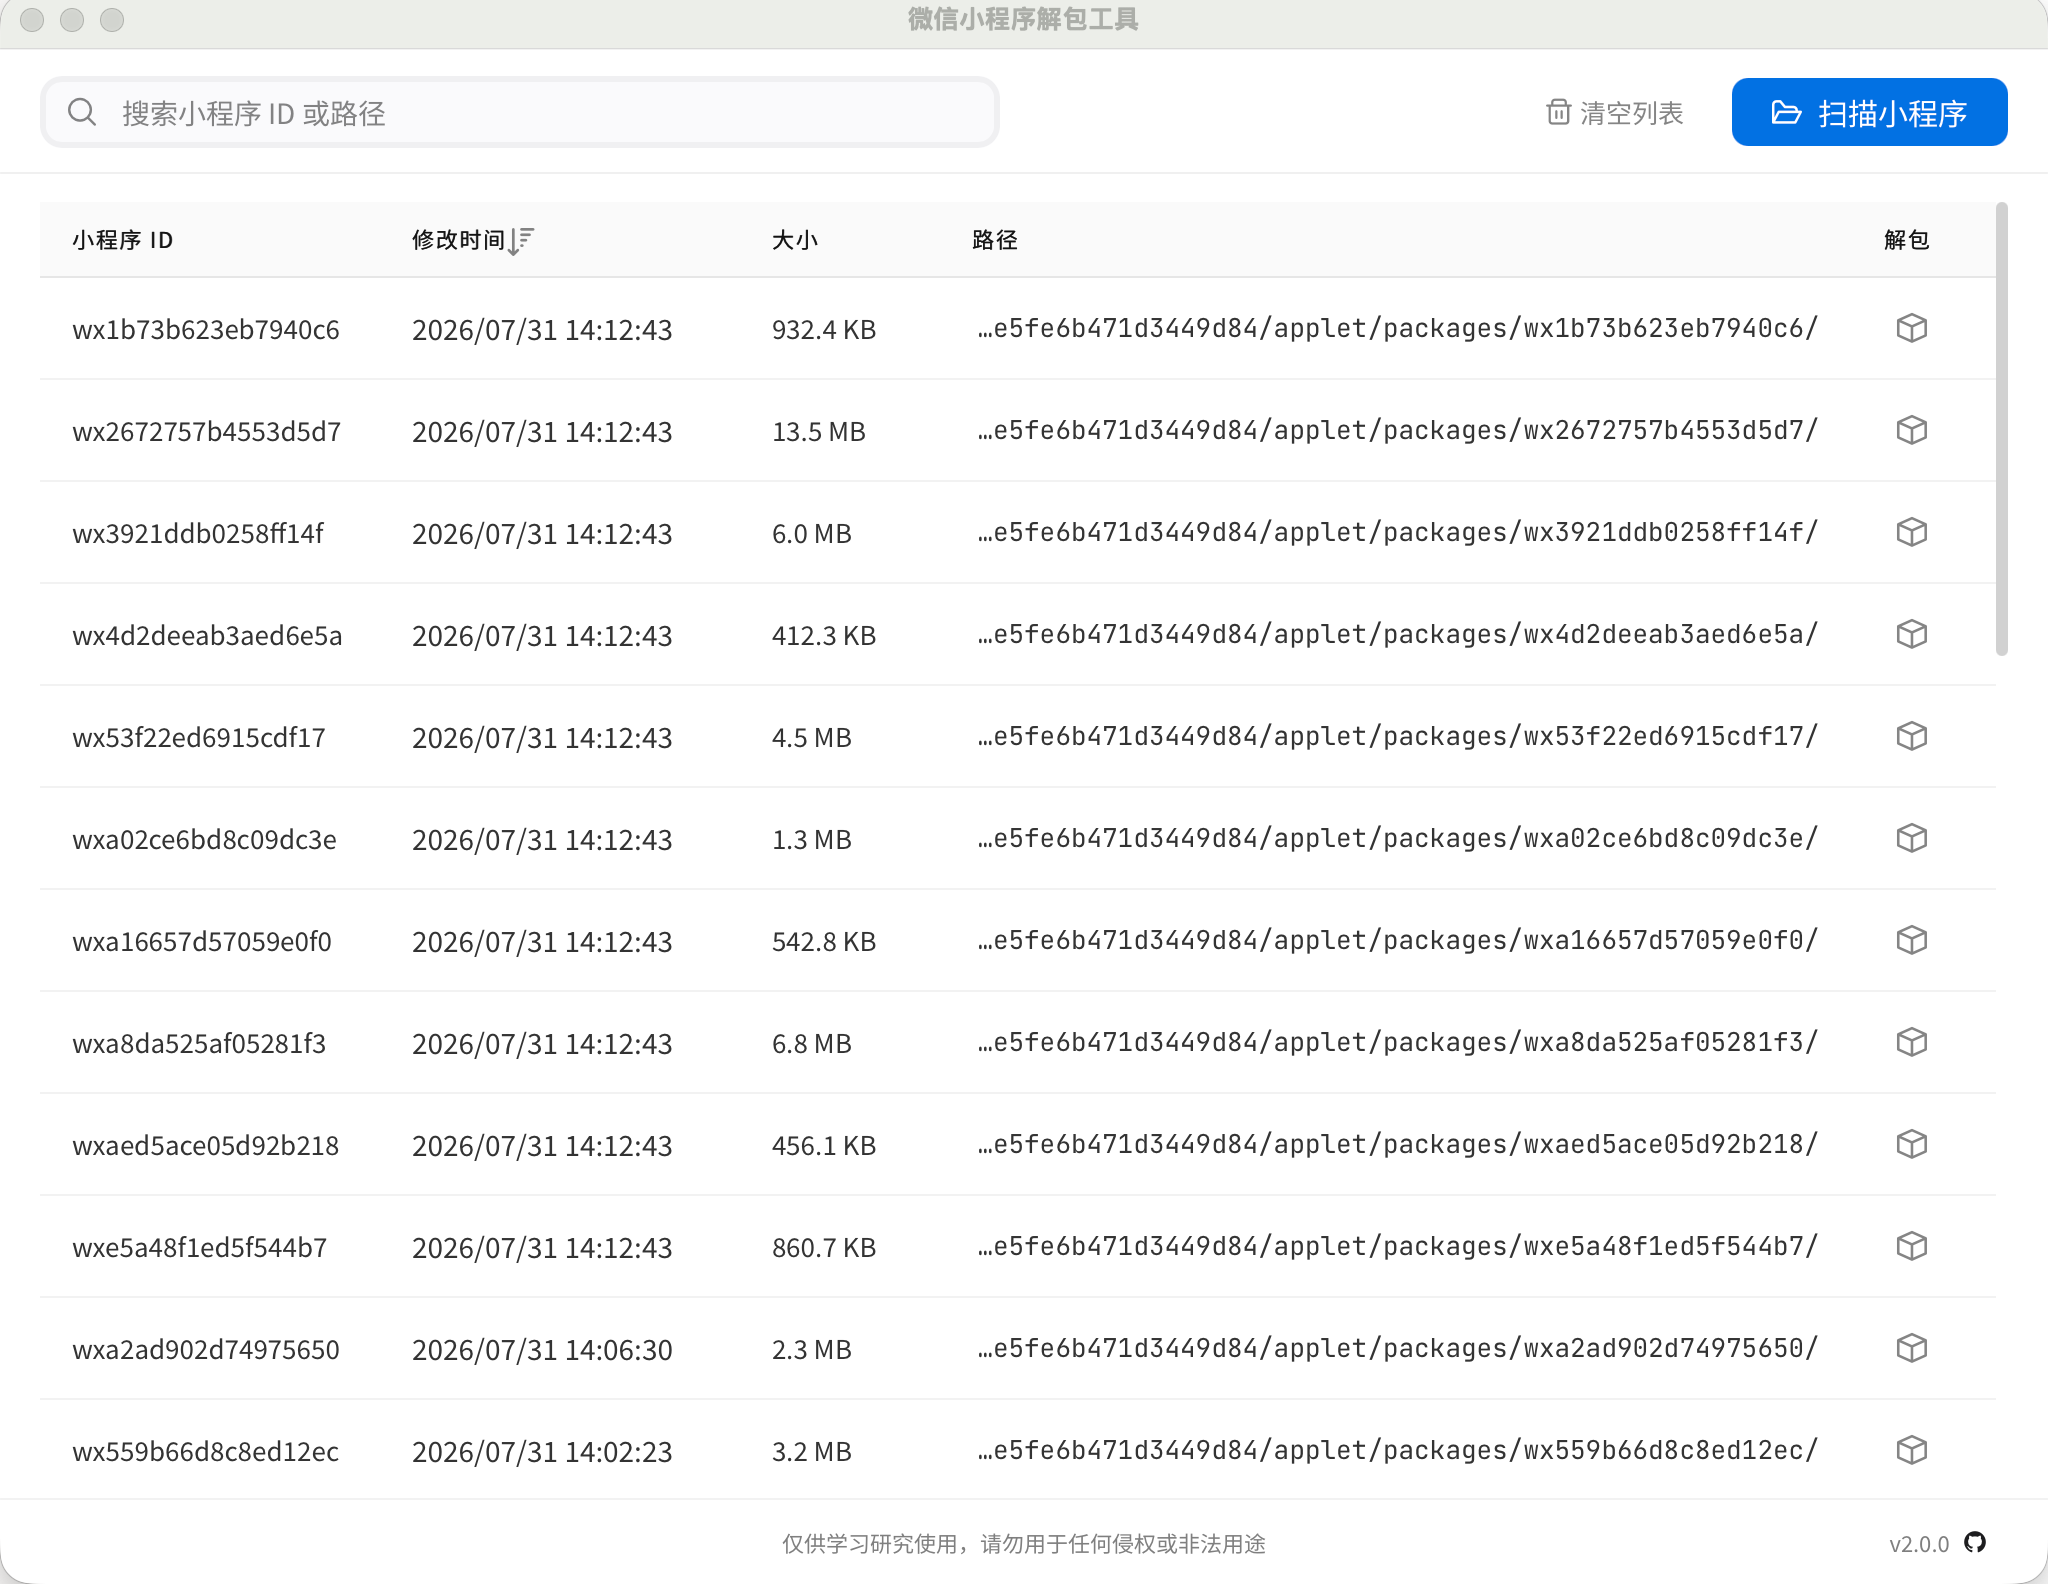Unpack mini program wx53f22ed6915cdf17
This screenshot has width=2048, height=1584.
coord(1911,737)
